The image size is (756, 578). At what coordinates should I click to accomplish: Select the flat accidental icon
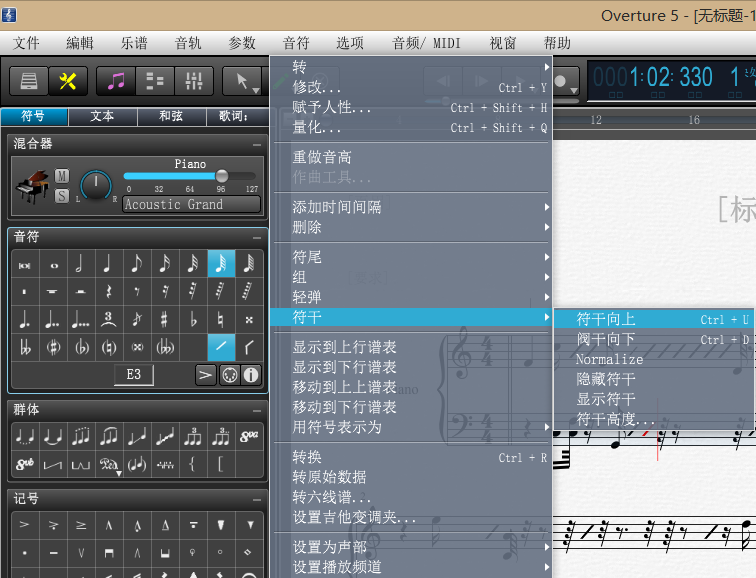click(x=193, y=320)
